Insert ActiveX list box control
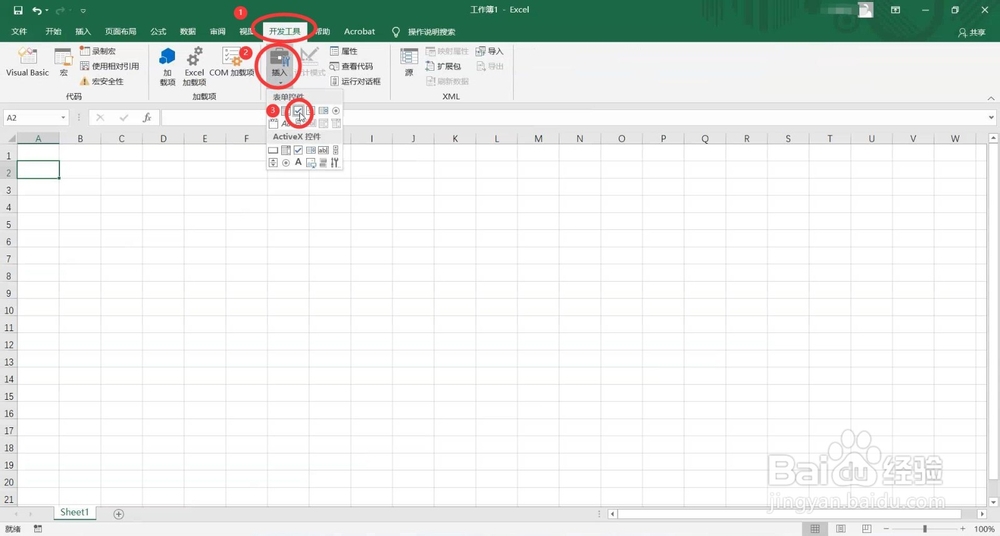The height and width of the screenshot is (536, 1000). [x=311, y=150]
